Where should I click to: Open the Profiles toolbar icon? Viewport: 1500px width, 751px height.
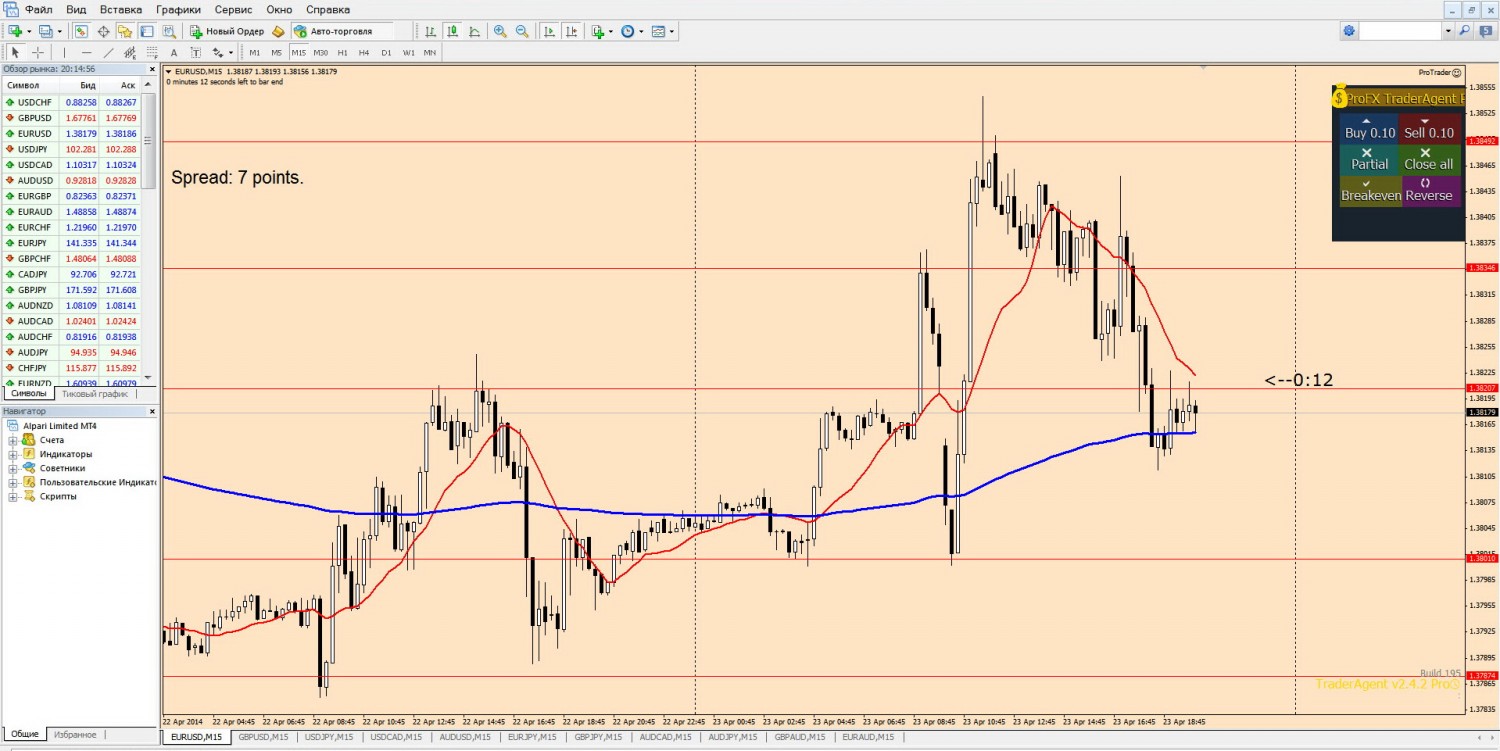(45, 31)
